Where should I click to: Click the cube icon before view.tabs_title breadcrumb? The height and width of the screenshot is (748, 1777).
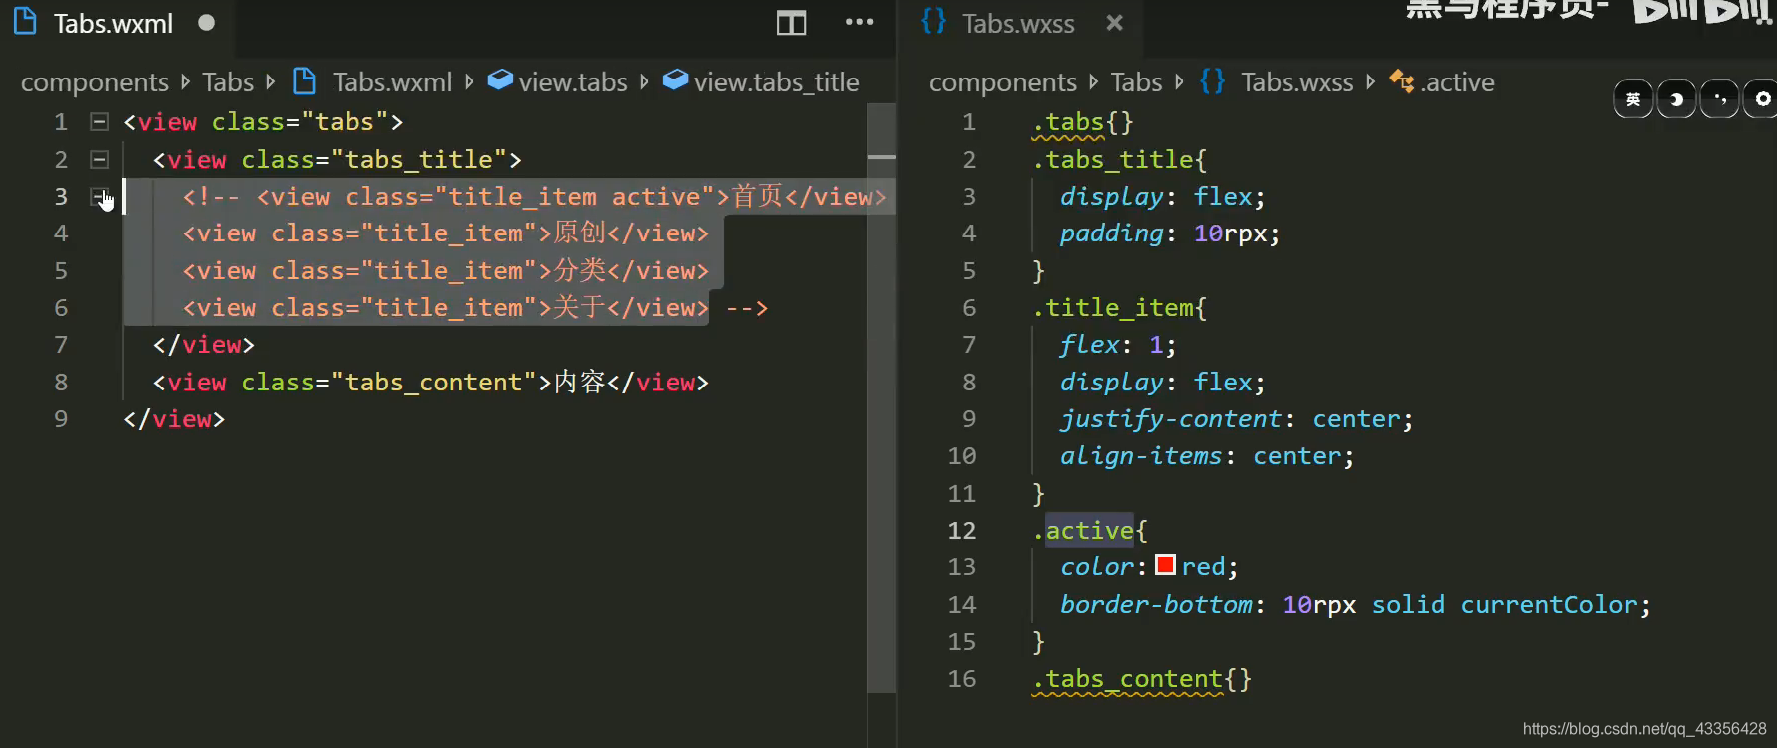coord(676,80)
